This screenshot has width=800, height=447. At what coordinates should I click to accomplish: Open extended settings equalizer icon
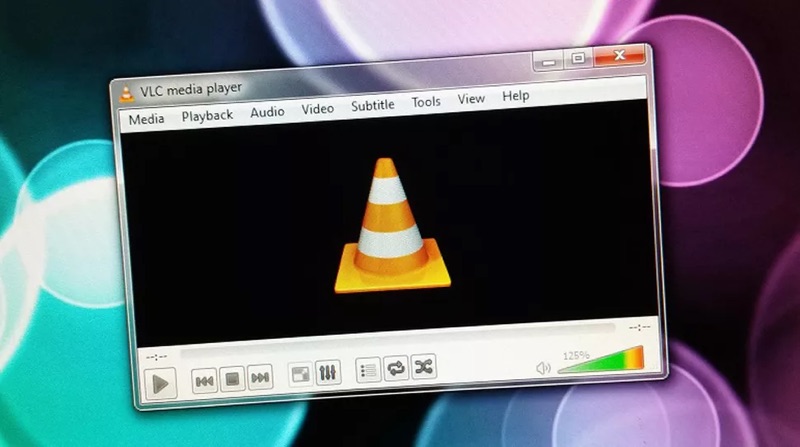click(328, 372)
